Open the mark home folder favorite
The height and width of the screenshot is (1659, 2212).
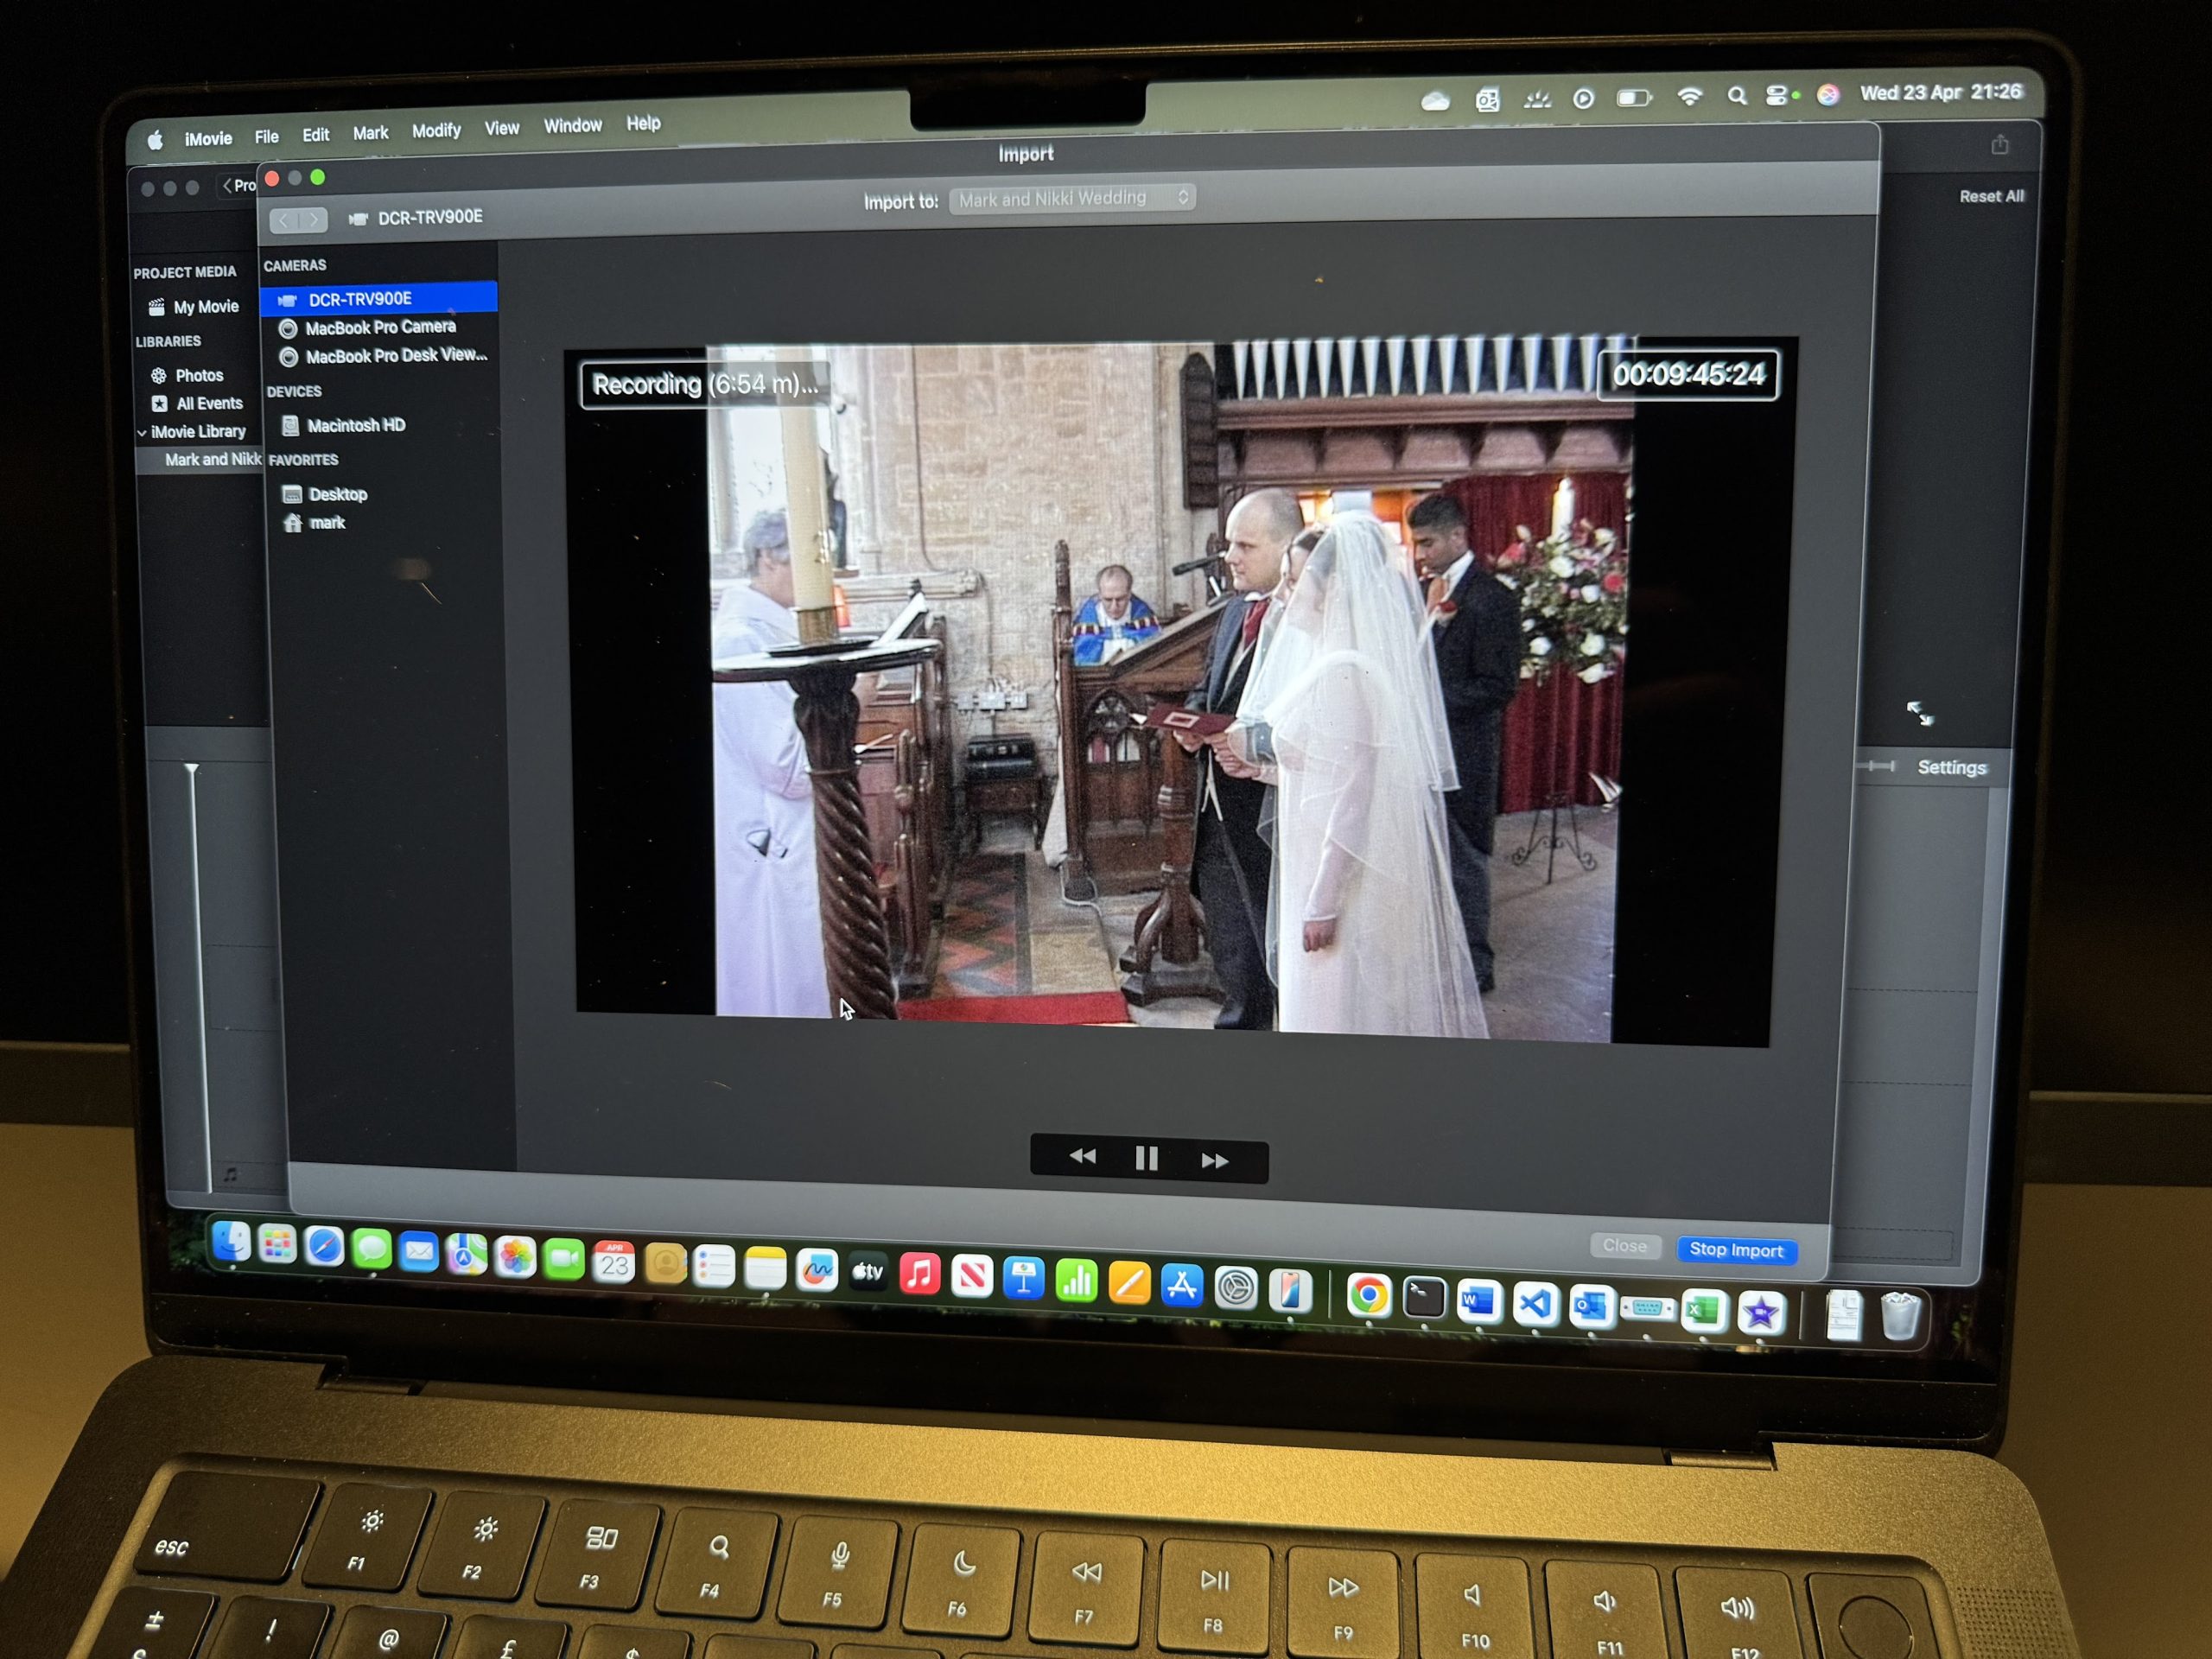tap(328, 522)
